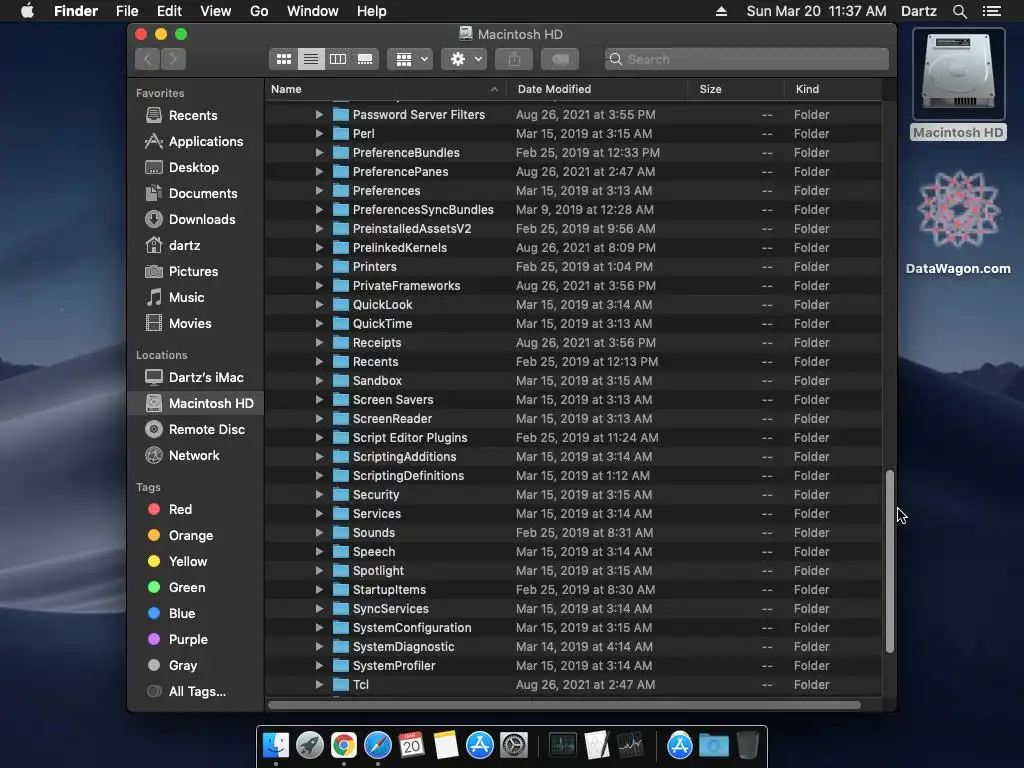Expand the Security folder disclosure triangle
1024x768 pixels.
(x=319, y=495)
